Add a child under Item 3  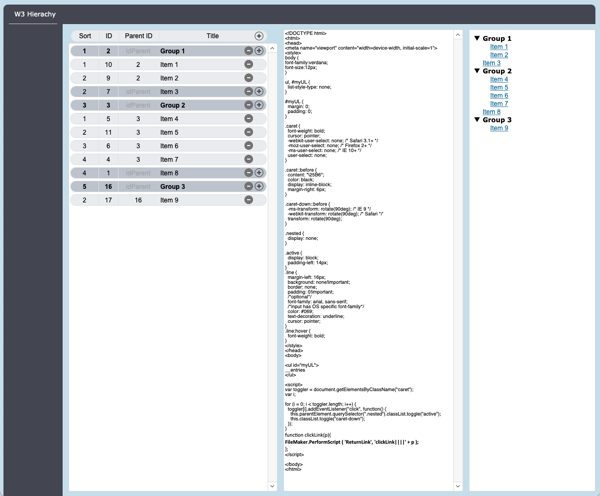point(259,91)
